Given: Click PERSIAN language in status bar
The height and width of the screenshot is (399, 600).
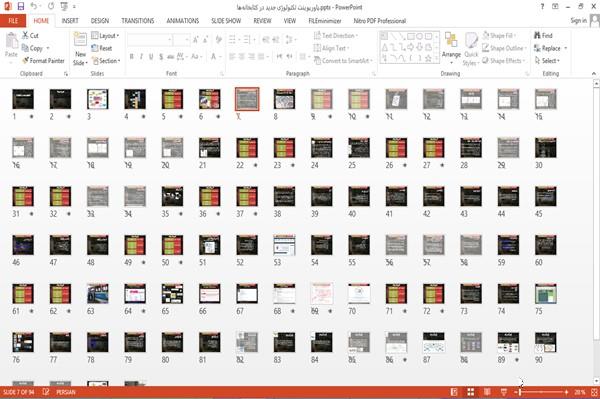Looking at the screenshot, I should [x=66, y=392].
